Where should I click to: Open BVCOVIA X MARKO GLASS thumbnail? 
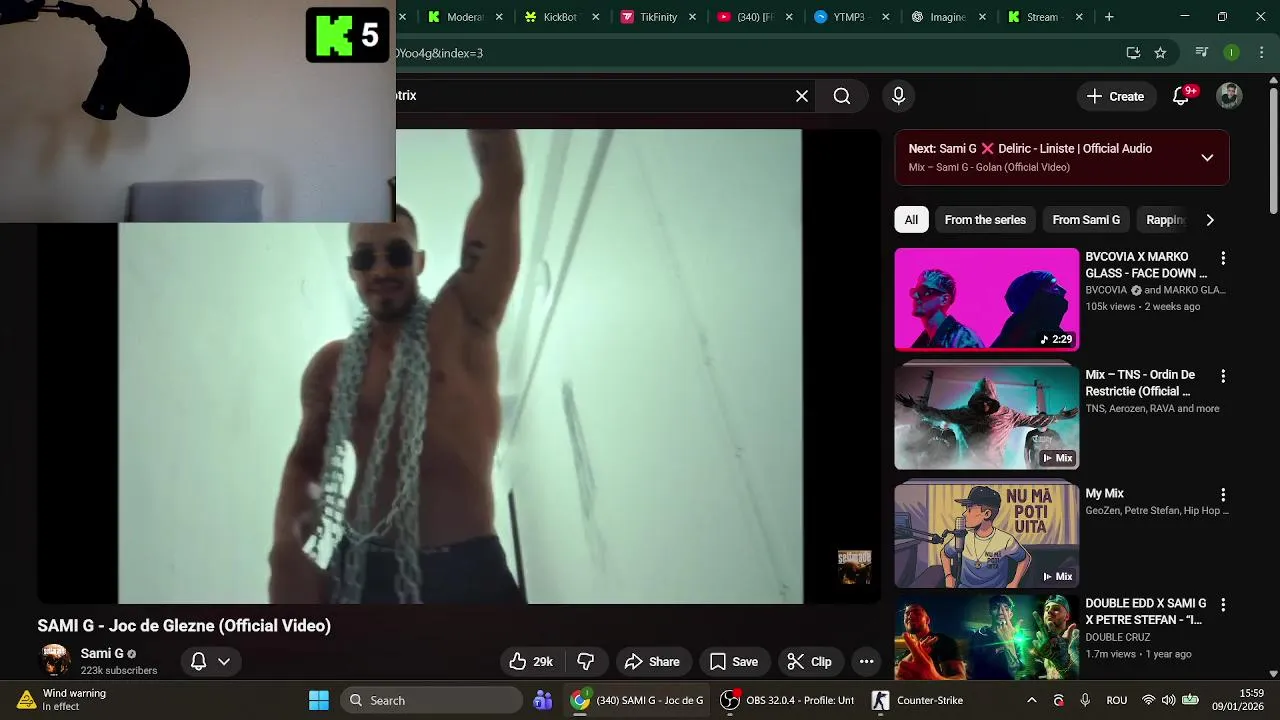coord(987,299)
